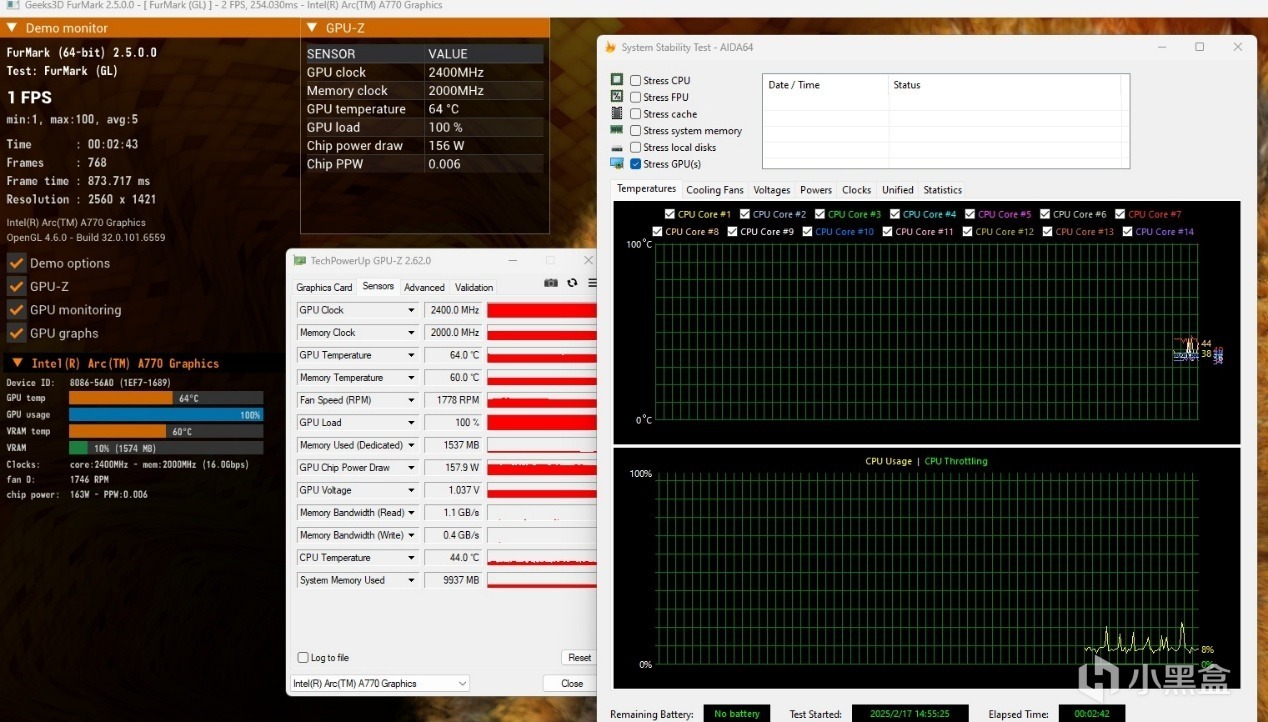This screenshot has height=722, width=1268.
Task: Toggle FurMark GPU-Z overlay checkbox
Action: tap(16, 286)
